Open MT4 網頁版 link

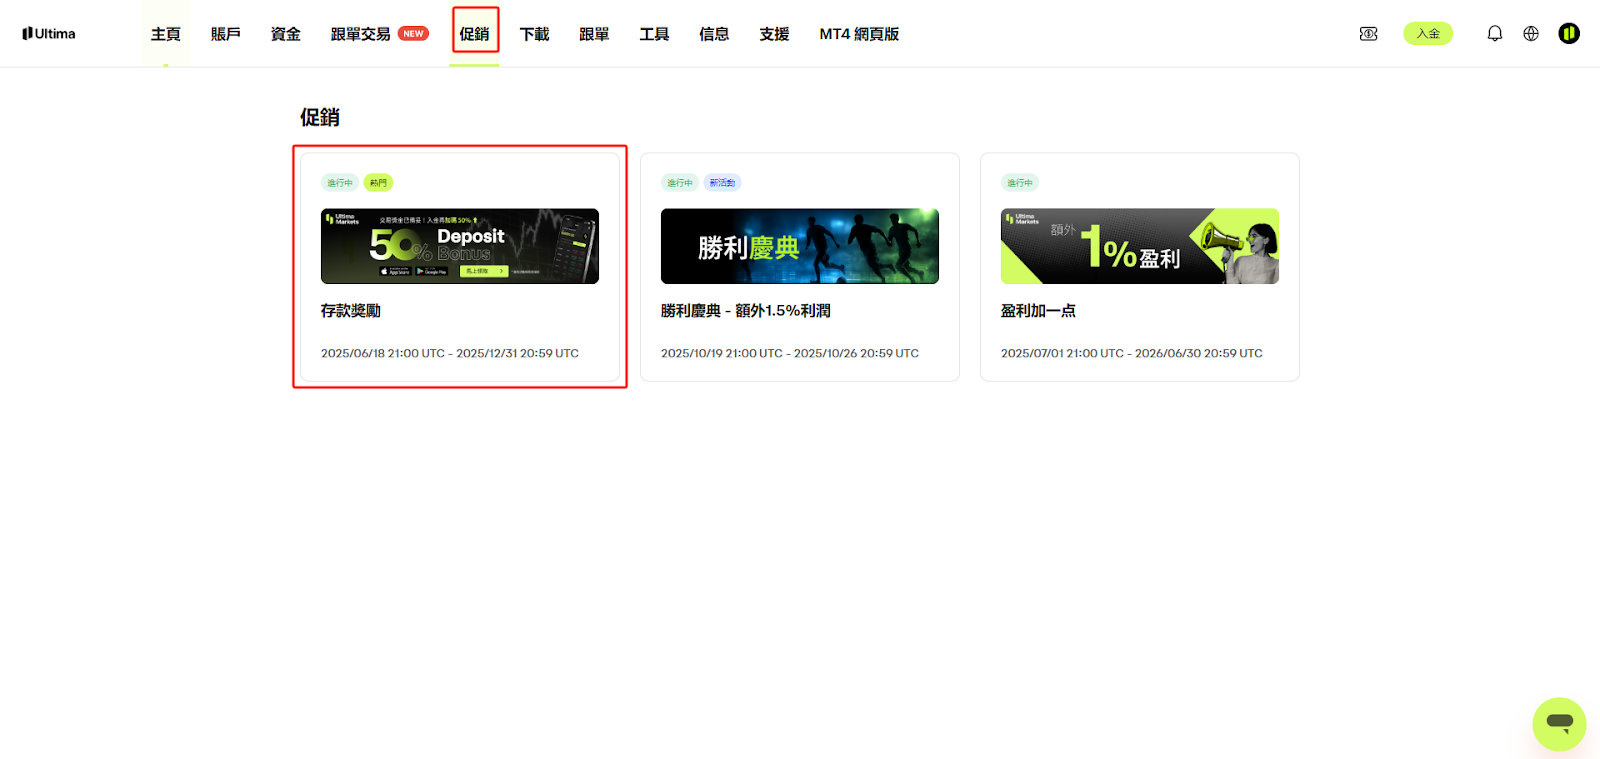click(858, 34)
